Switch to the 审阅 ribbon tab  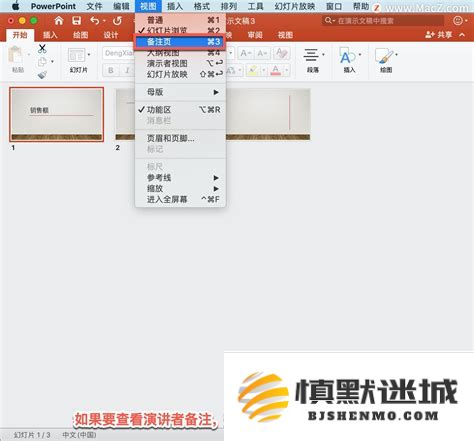(x=255, y=35)
